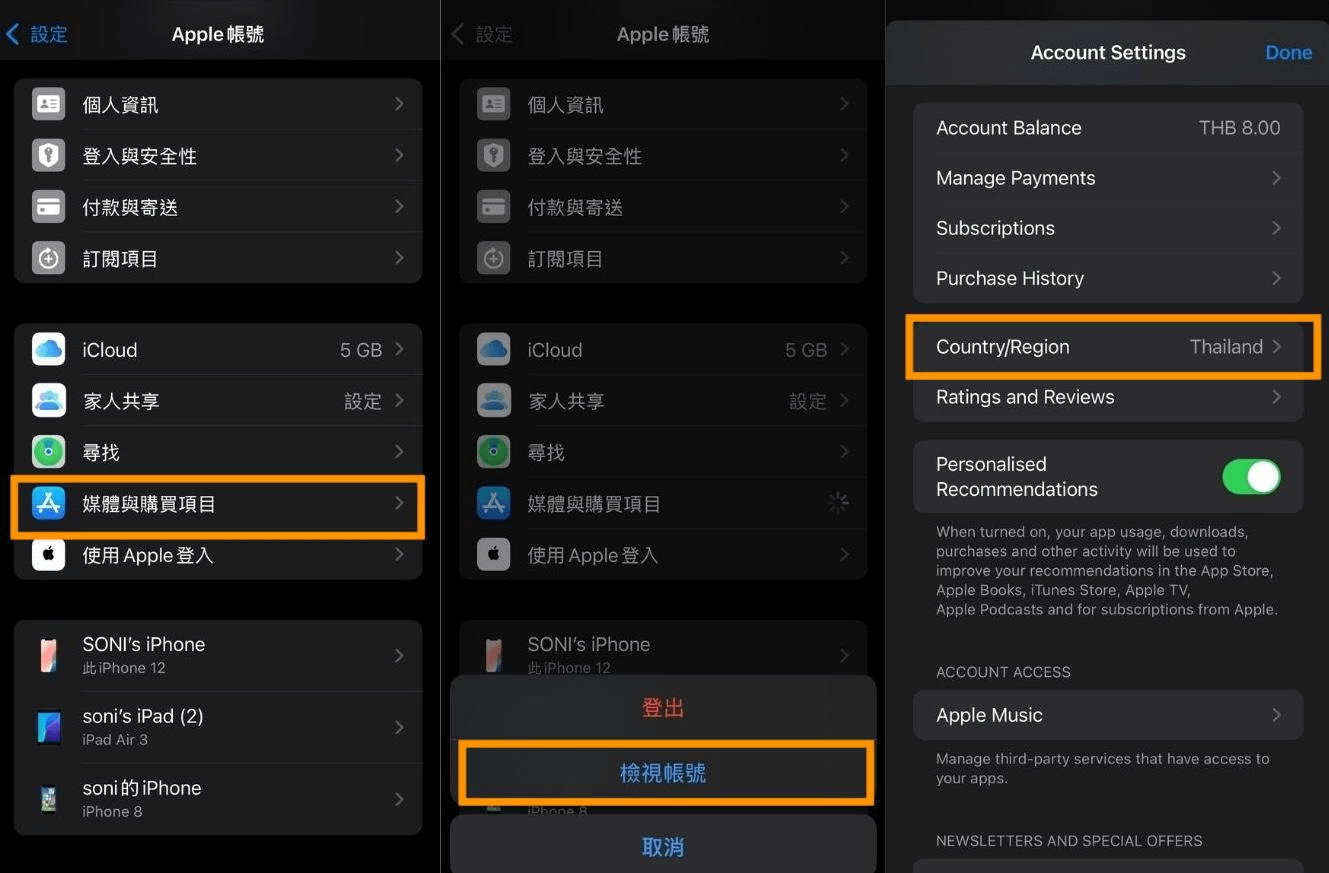
Task: Tap the Personalised Recommendations label
Action: tap(1017, 477)
